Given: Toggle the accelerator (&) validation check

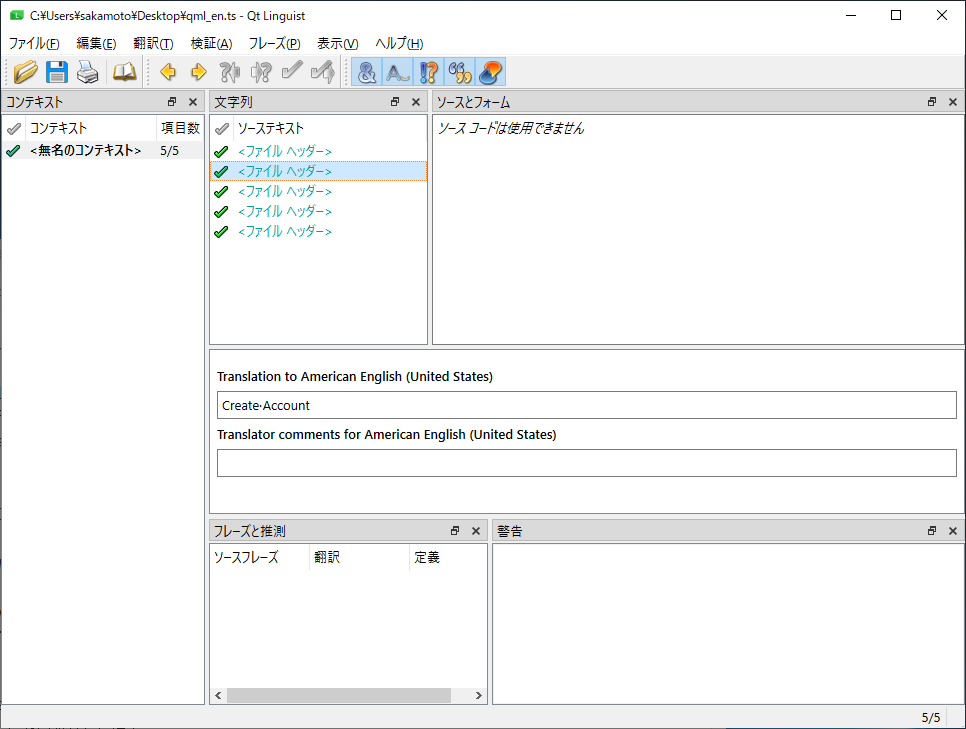Looking at the screenshot, I should pyautogui.click(x=367, y=71).
